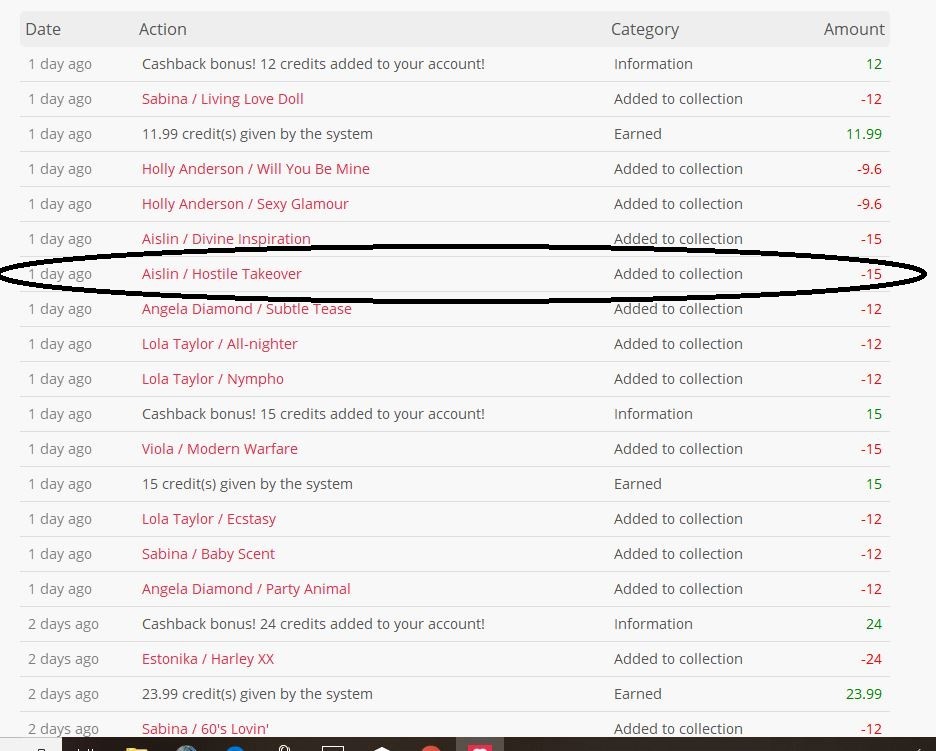The image size is (936, 751).
Task: Open Holly Anderson / Will You Be Mine
Action: (255, 169)
